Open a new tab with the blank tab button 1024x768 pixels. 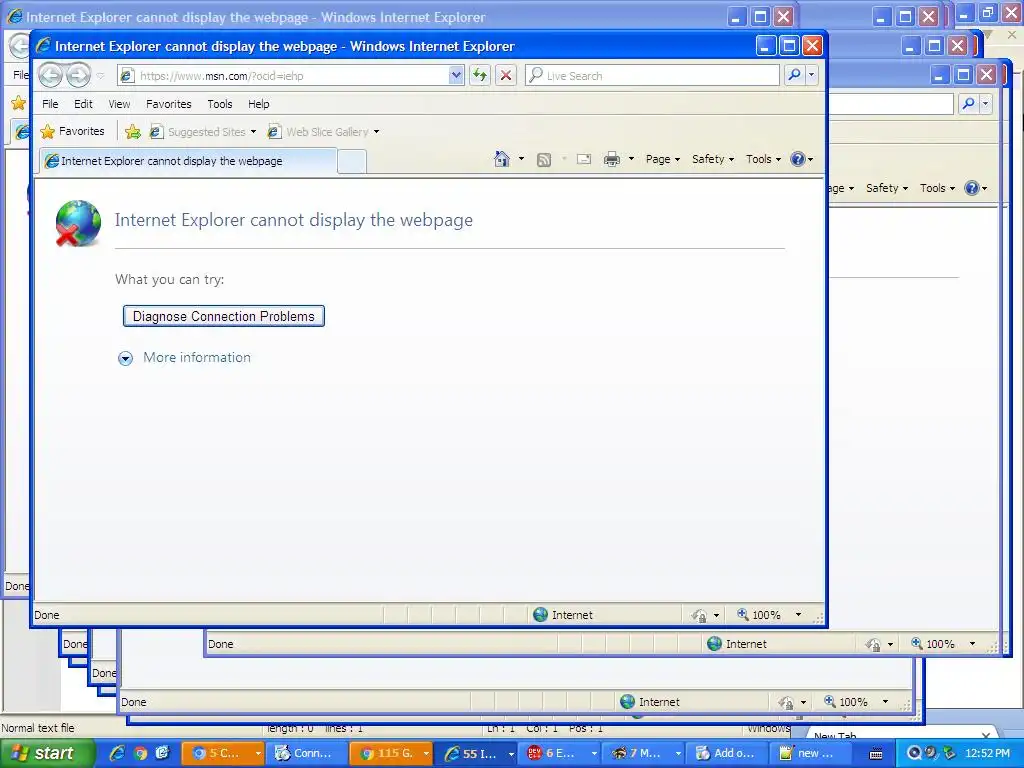352,161
